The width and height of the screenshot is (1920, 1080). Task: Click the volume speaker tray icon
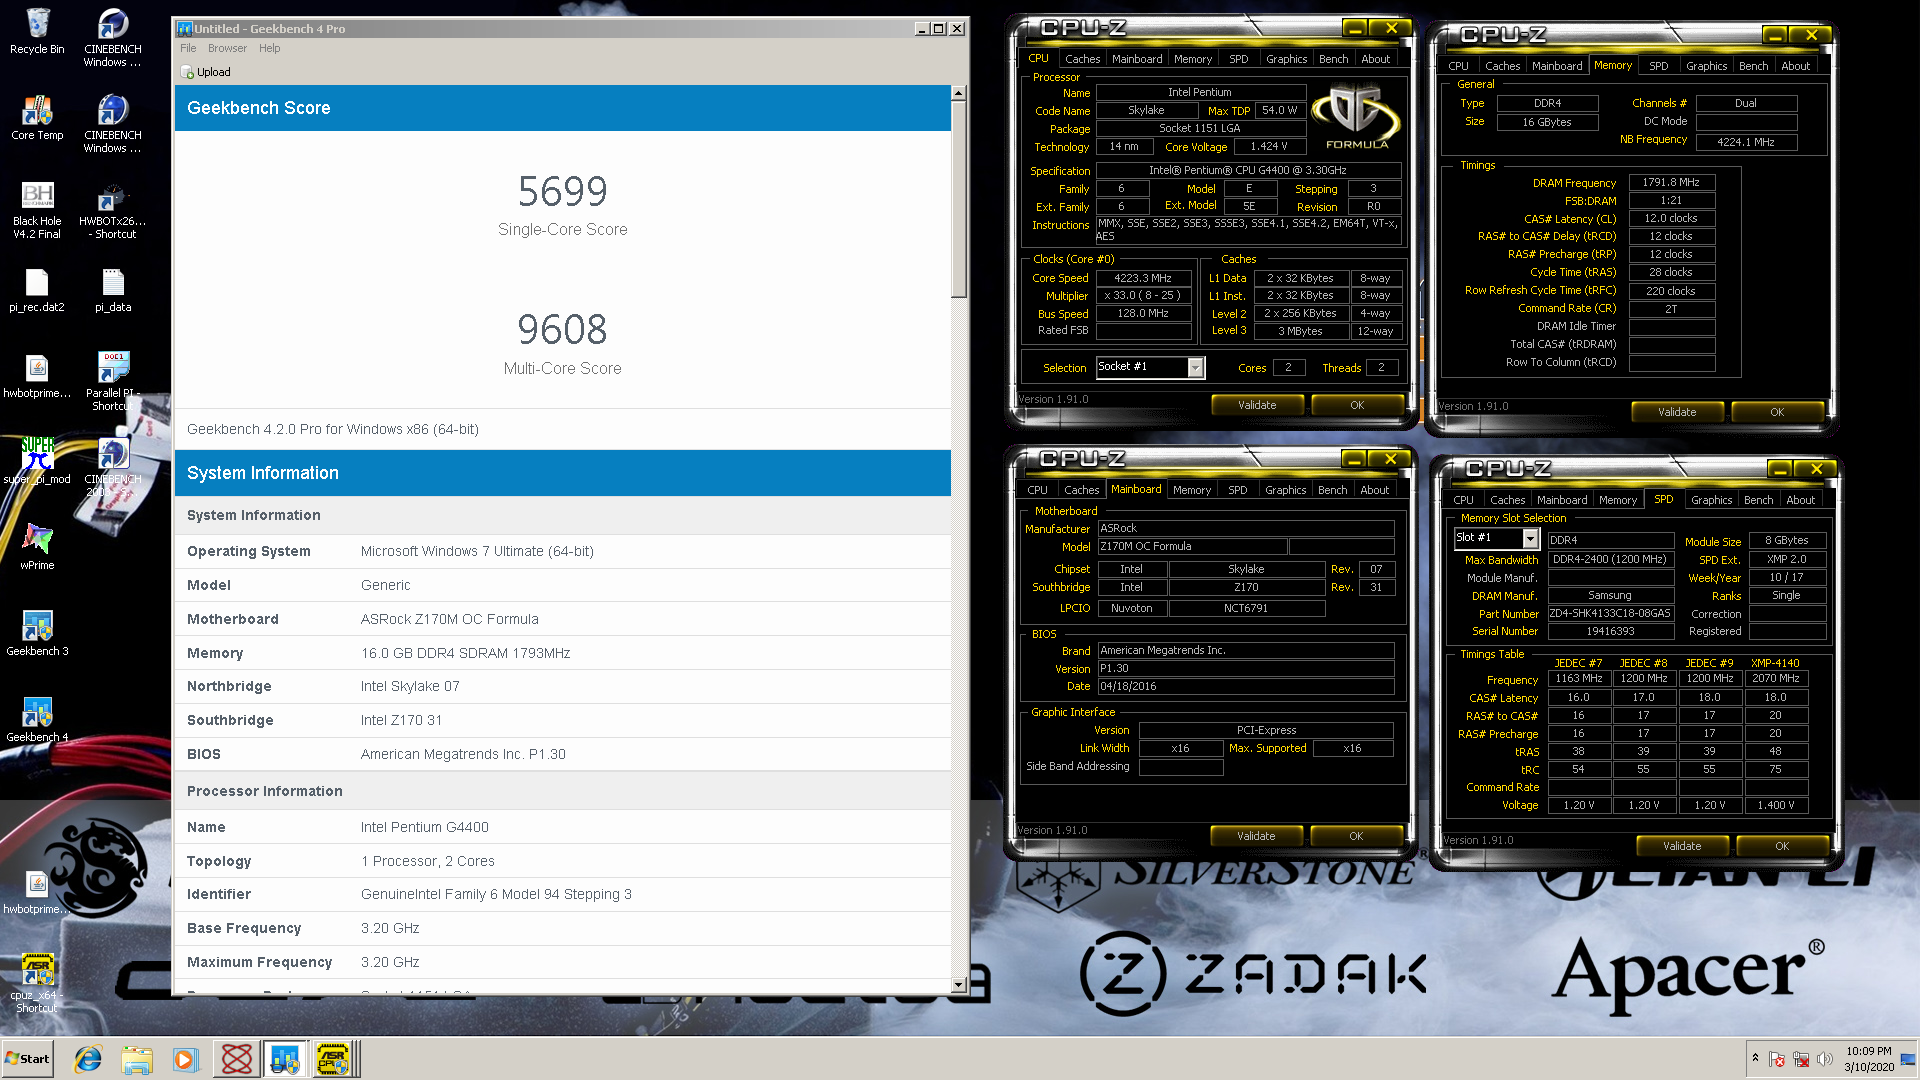[1825, 1059]
